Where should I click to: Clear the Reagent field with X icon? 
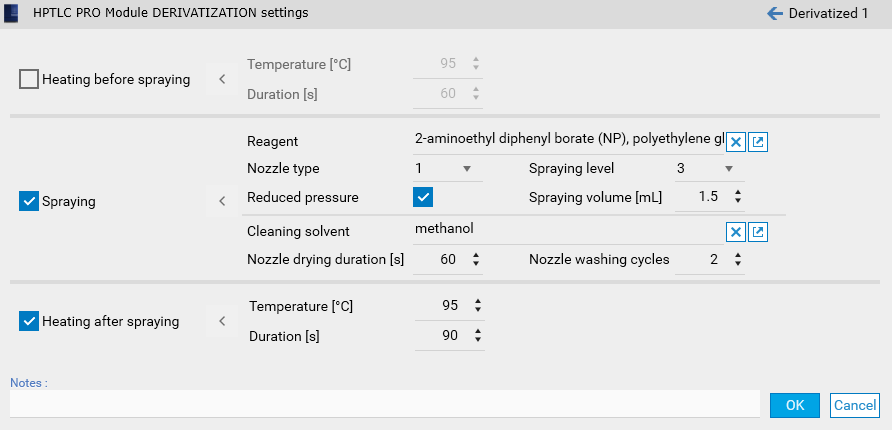click(735, 142)
